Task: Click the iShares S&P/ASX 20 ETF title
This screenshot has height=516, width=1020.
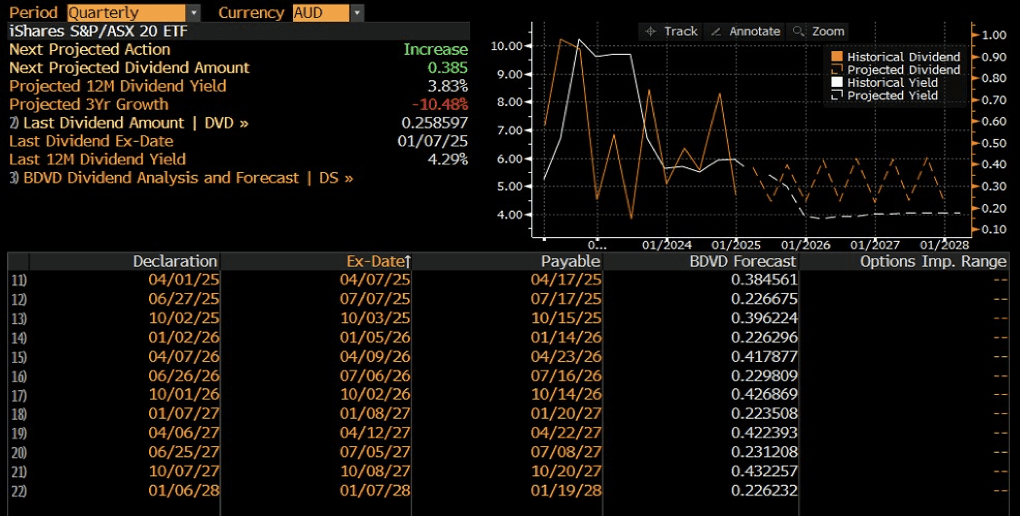Action: pos(98,31)
